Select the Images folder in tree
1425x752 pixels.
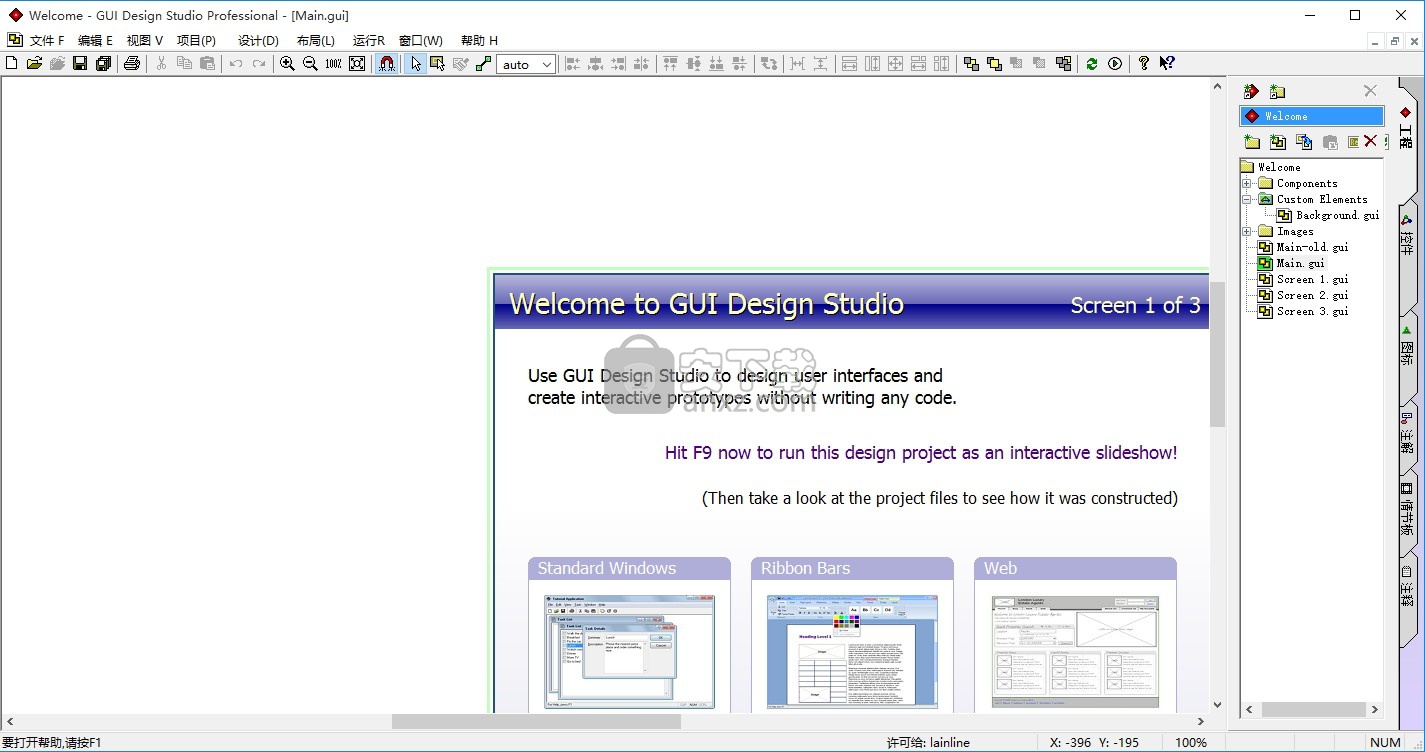coord(1295,231)
